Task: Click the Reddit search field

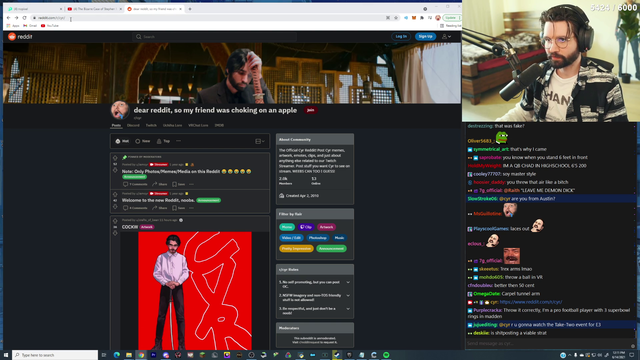Action: (x=214, y=37)
